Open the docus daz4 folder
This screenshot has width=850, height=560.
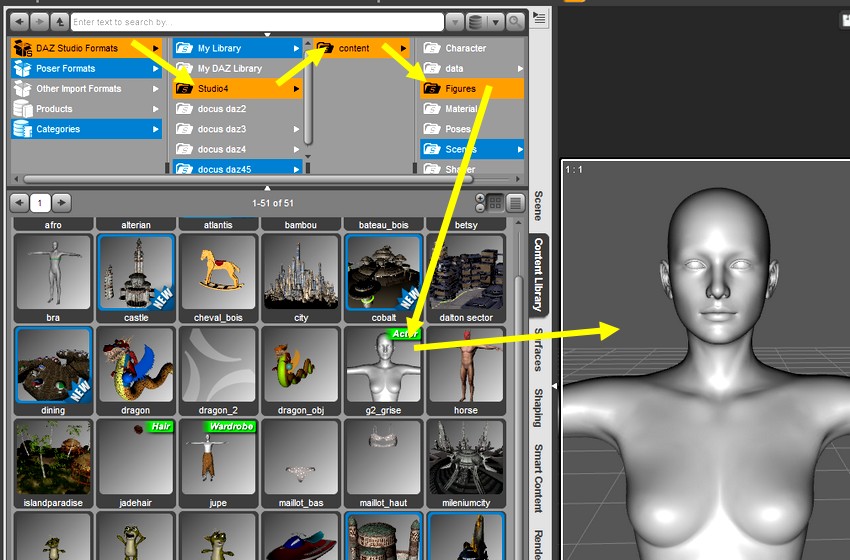[237, 149]
